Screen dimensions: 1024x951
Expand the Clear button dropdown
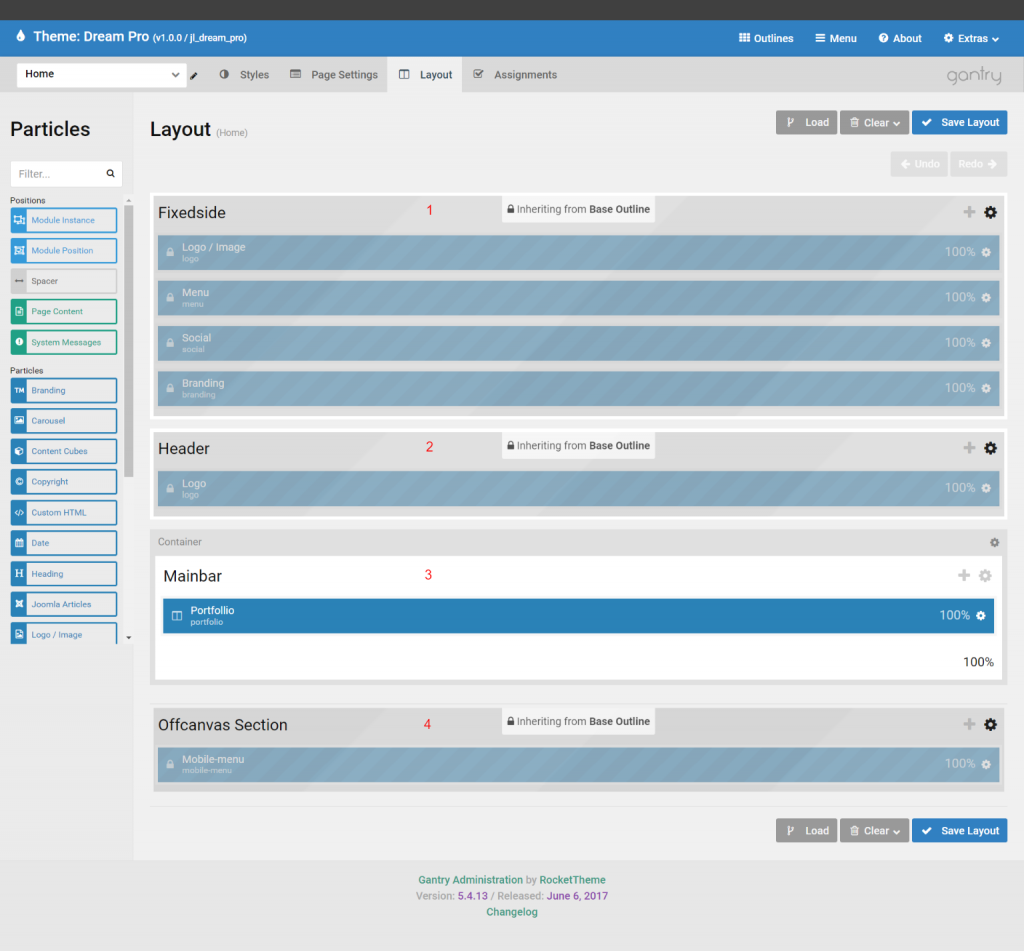pyautogui.click(x=897, y=122)
